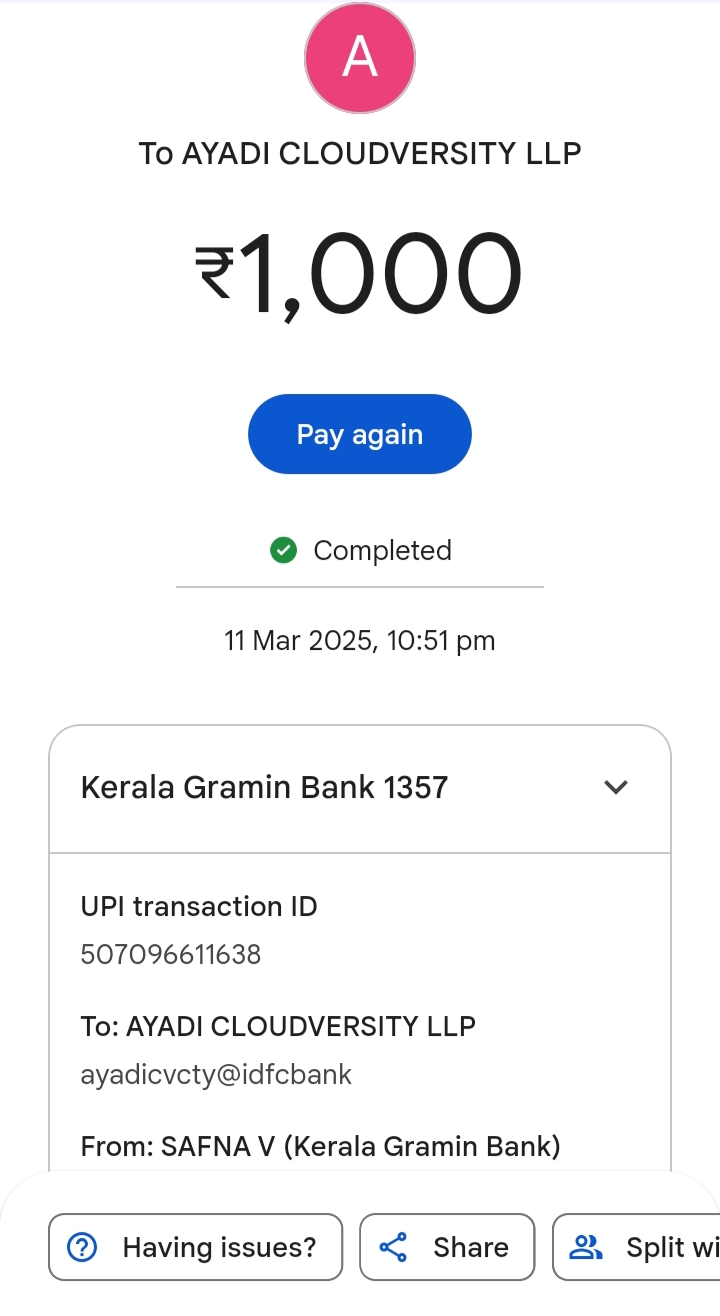Tap the Kerala Gramin Bank 1357 header
The height and width of the screenshot is (1316, 720).
click(264, 787)
